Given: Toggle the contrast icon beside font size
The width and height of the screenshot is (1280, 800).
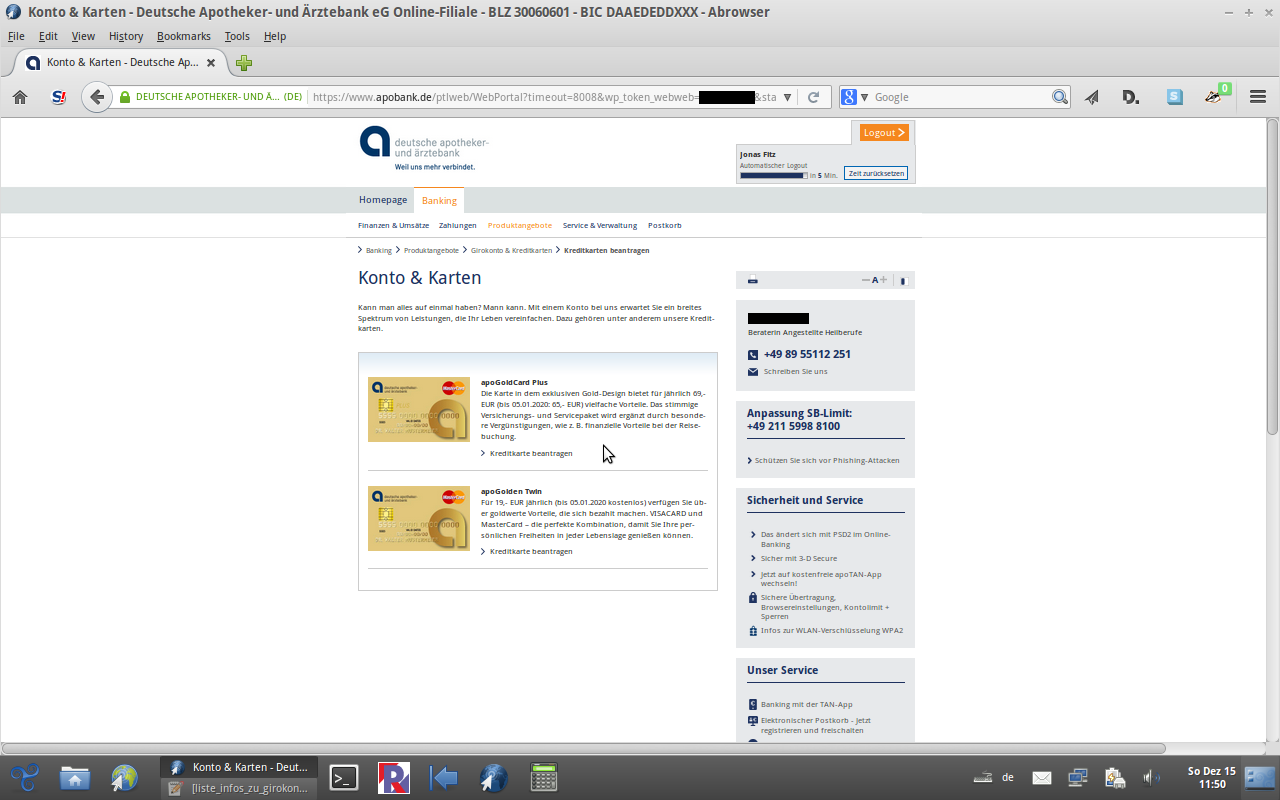Looking at the screenshot, I should click(902, 281).
